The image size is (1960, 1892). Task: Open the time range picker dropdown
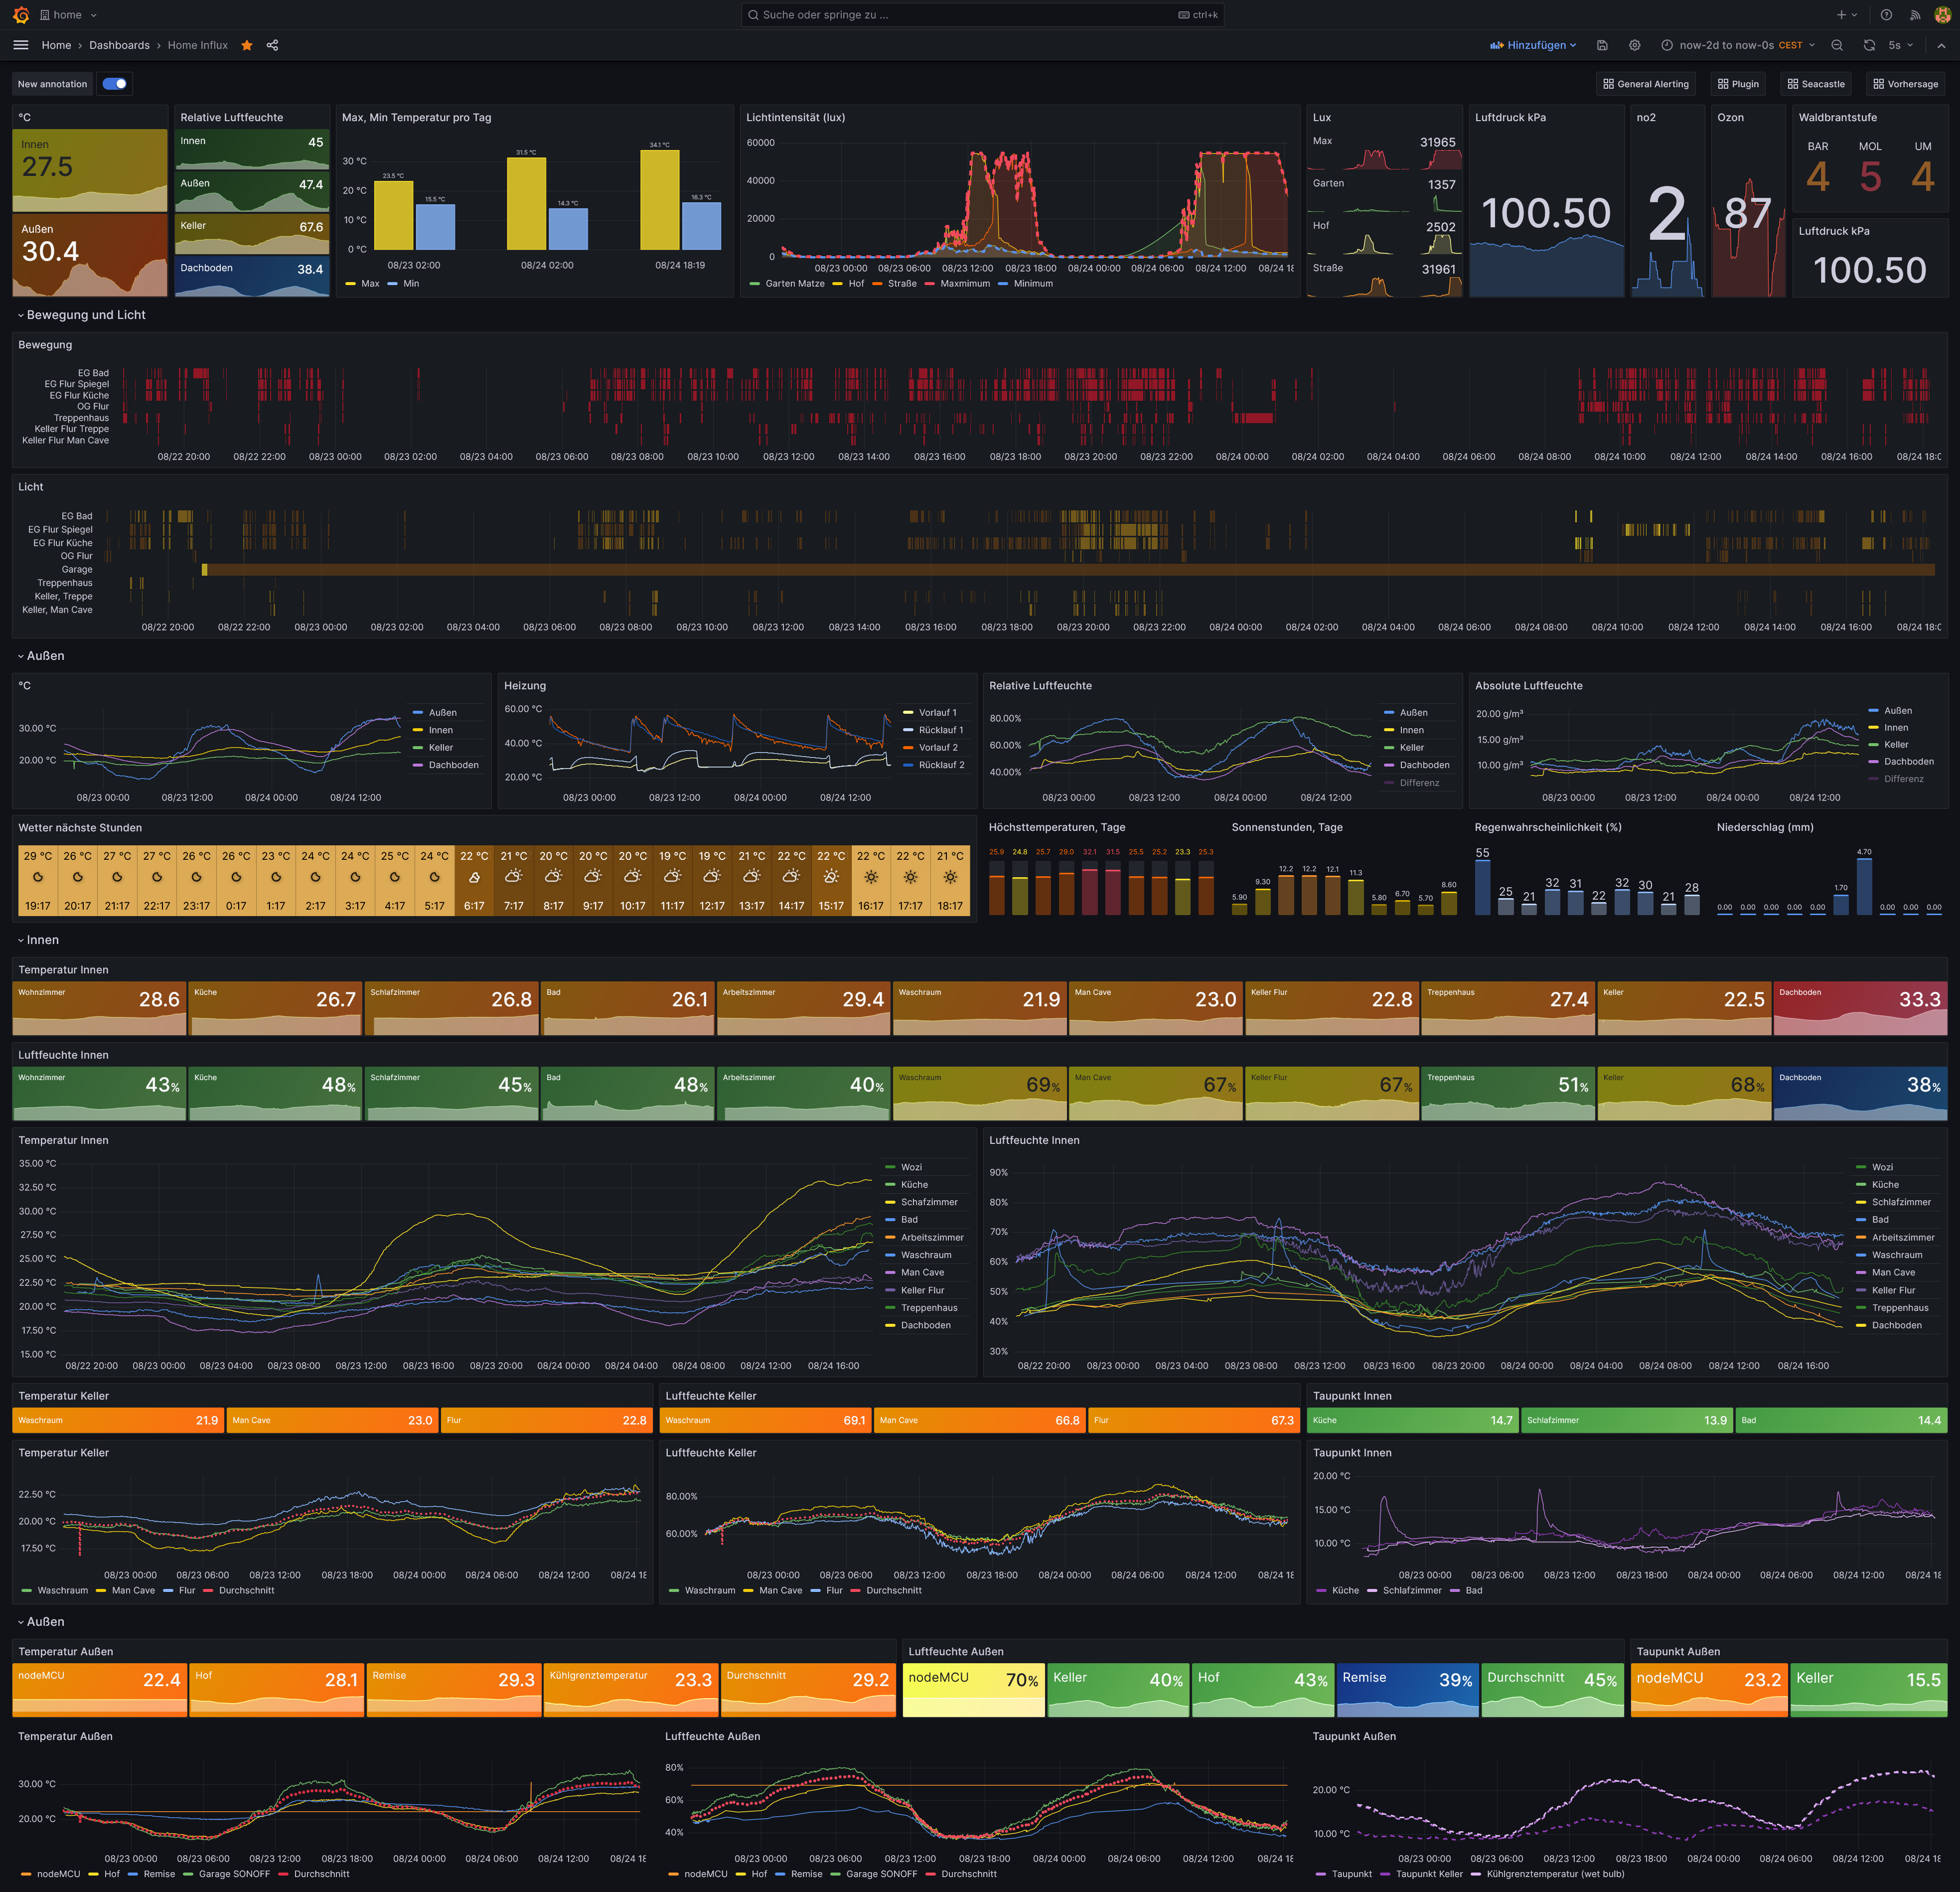1738,45
